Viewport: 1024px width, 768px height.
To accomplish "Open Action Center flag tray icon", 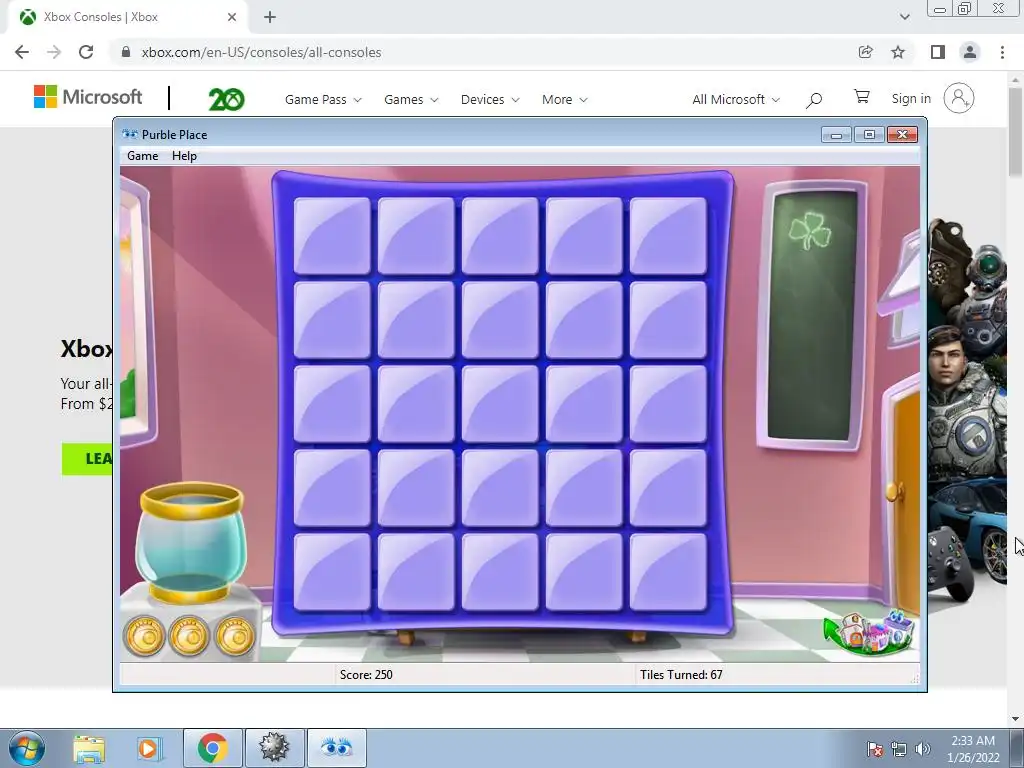I will tap(875, 749).
